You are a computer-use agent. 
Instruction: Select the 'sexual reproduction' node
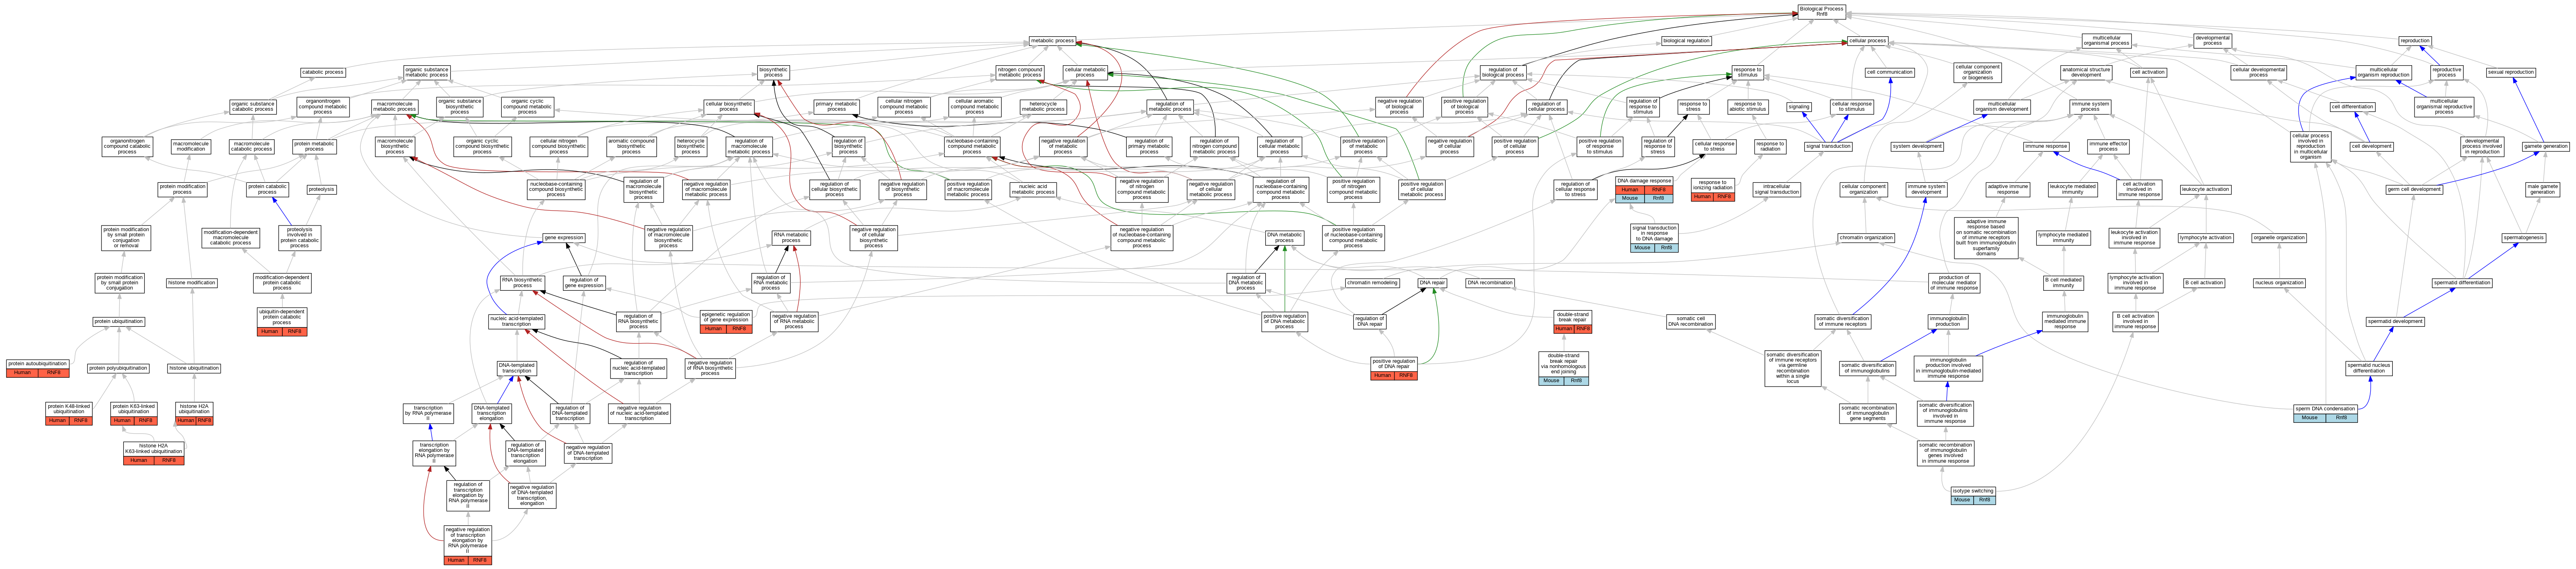pos(2511,72)
